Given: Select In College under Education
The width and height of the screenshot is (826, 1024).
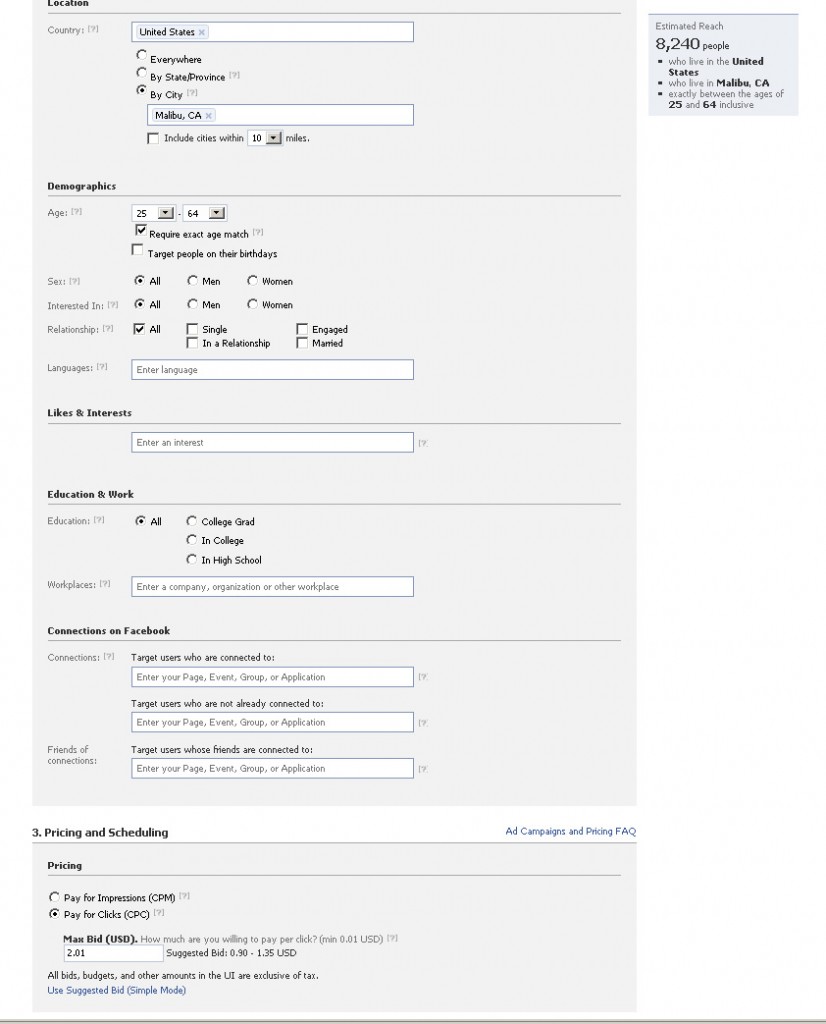Looking at the screenshot, I should pos(191,540).
